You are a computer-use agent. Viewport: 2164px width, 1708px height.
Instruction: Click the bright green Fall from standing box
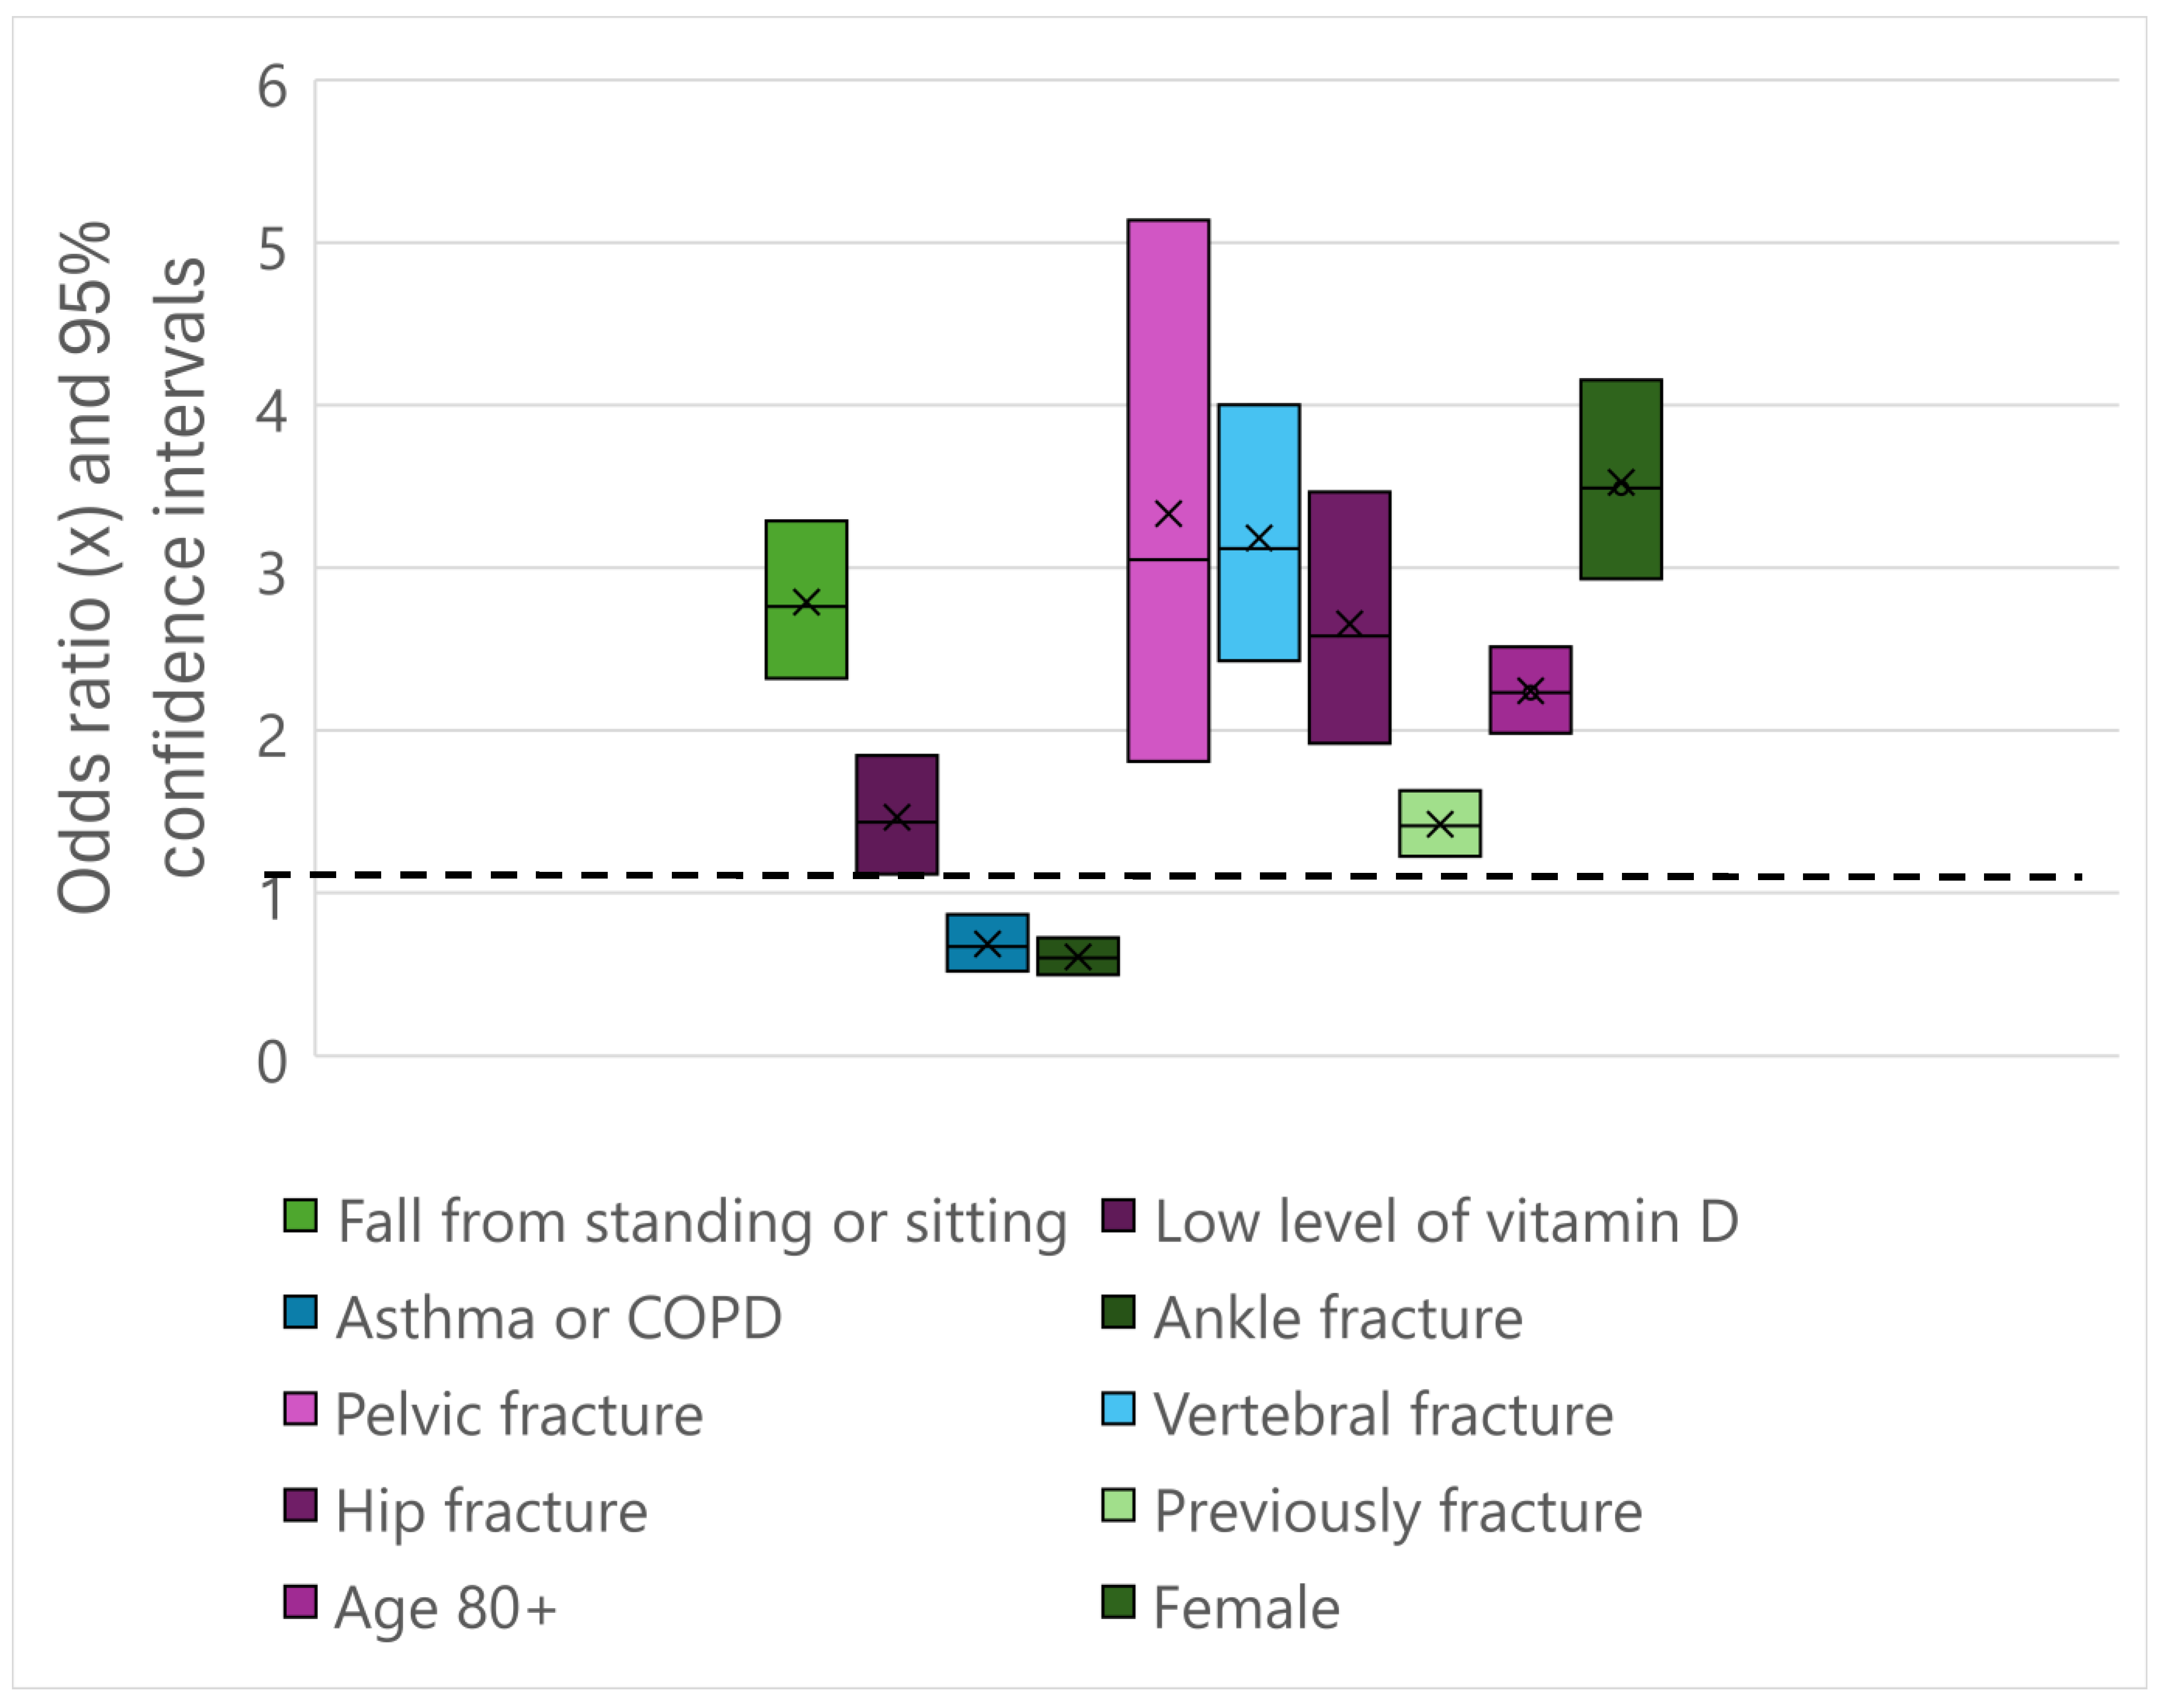coord(806,600)
